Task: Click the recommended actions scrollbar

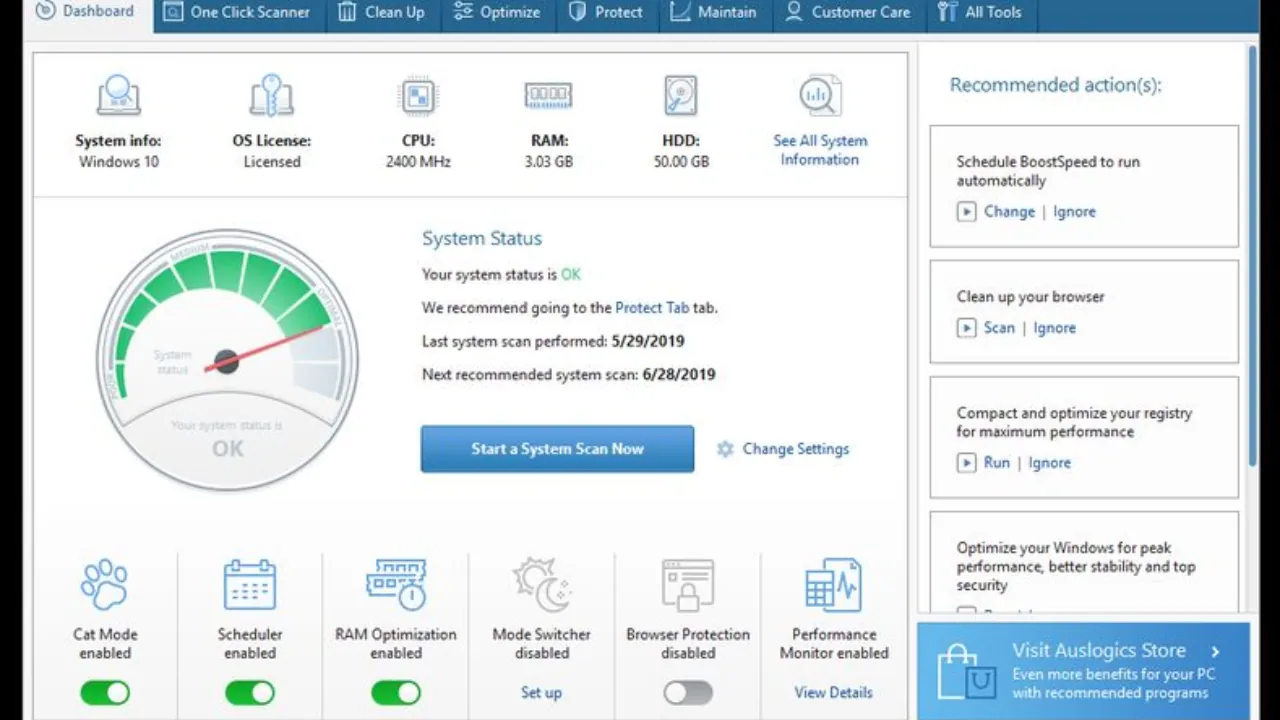Action: point(1254,255)
